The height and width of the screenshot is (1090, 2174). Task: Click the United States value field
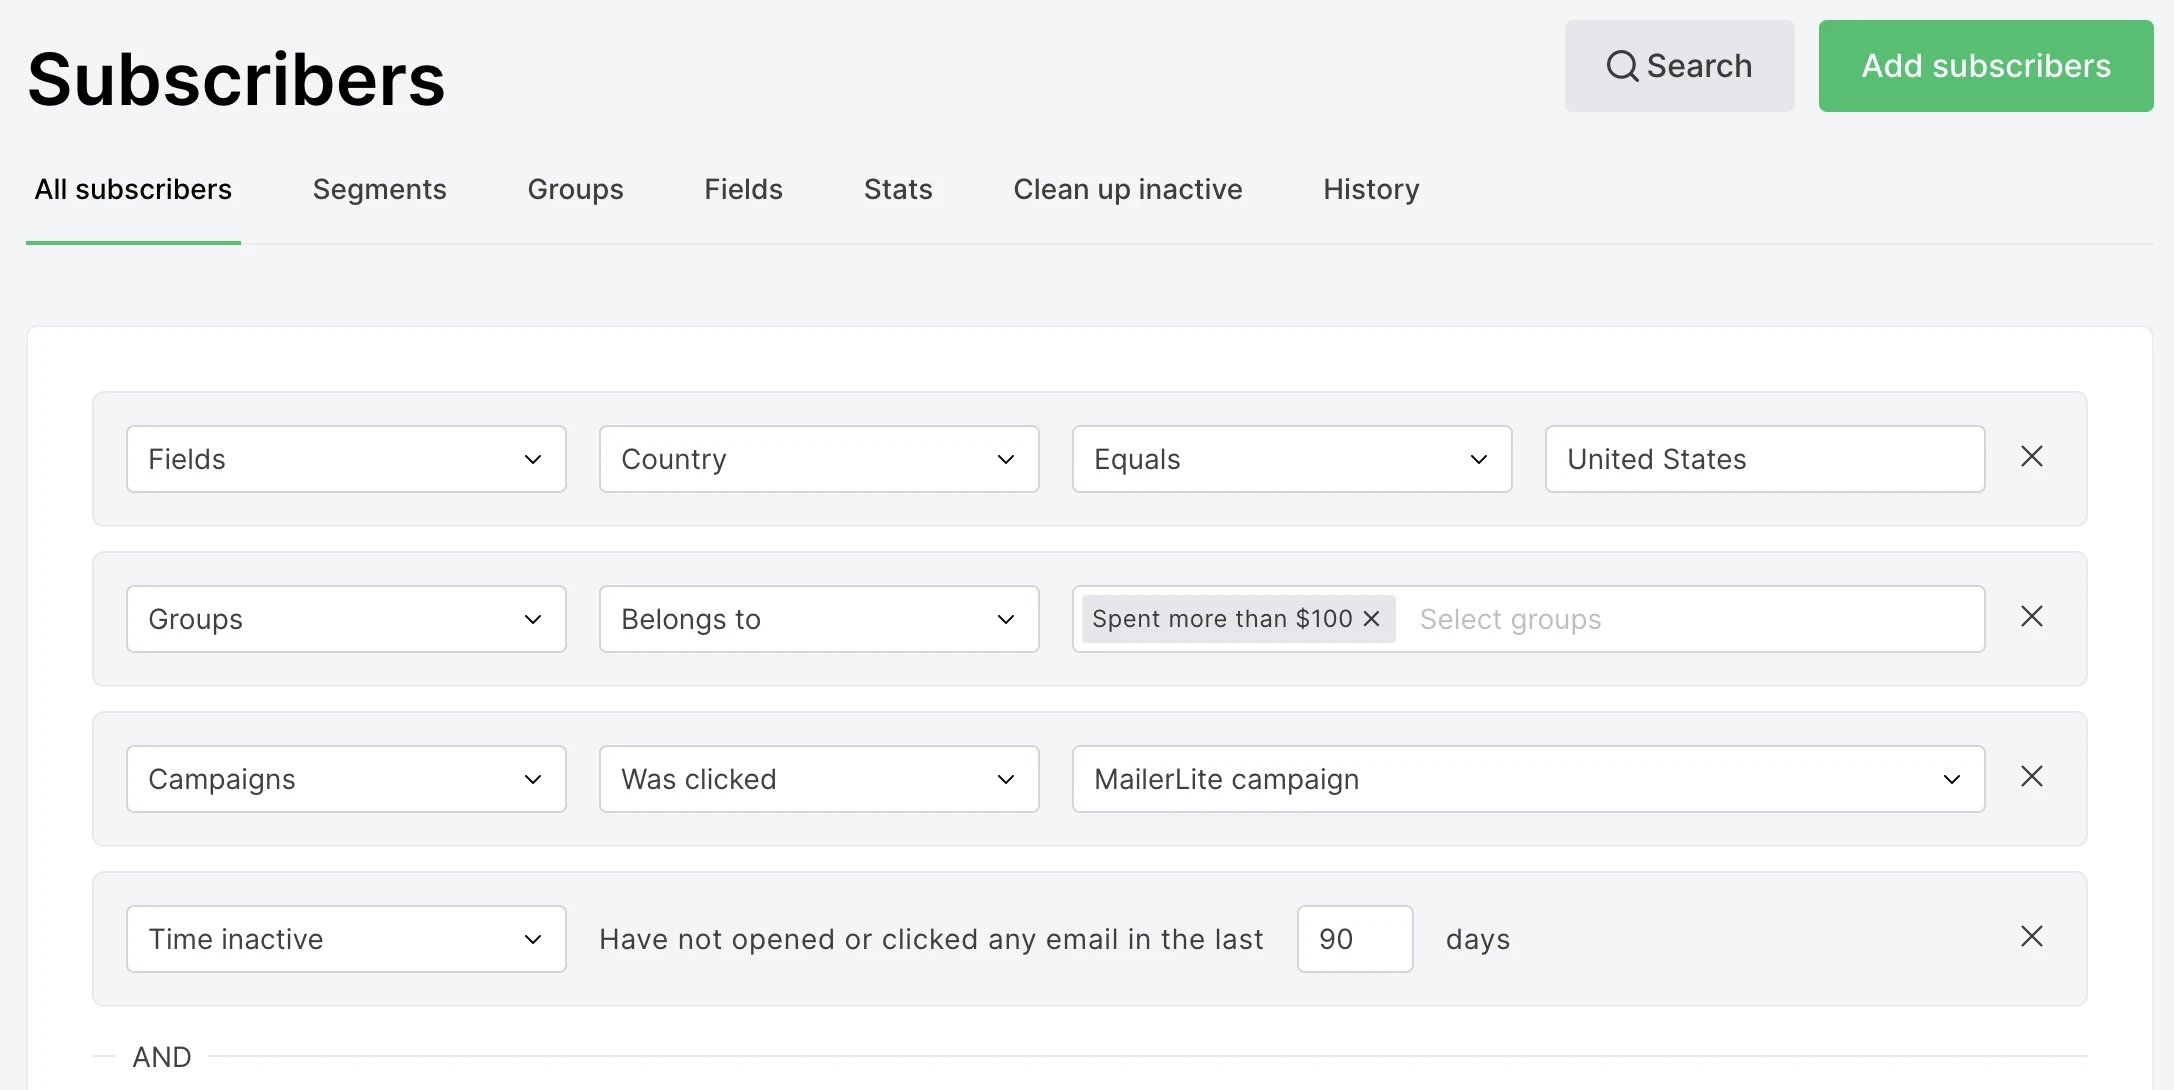(x=1764, y=459)
